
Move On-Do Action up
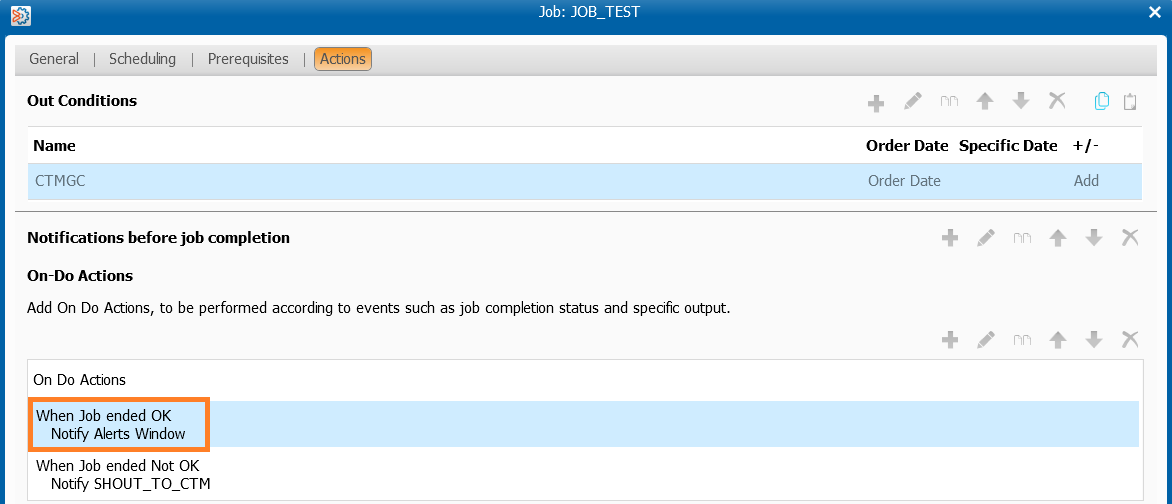coord(1058,340)
